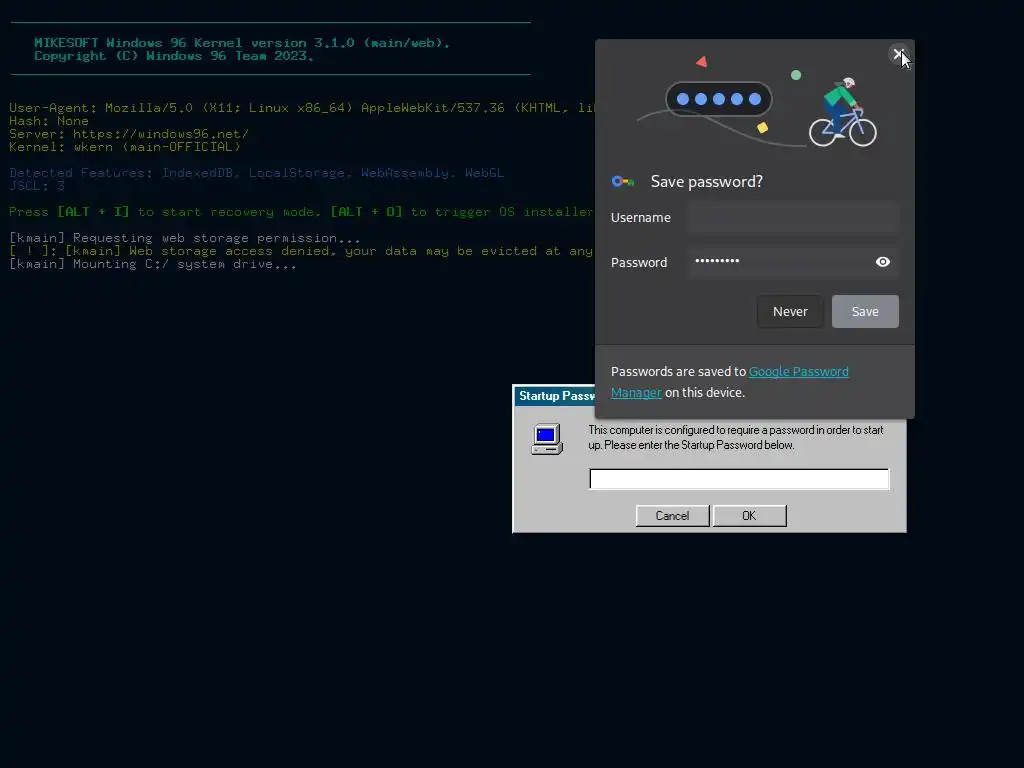The height and width of the screenshot is (768, 1024).
Task: Click the Username field in Save password
Action: tap(793, 217)
